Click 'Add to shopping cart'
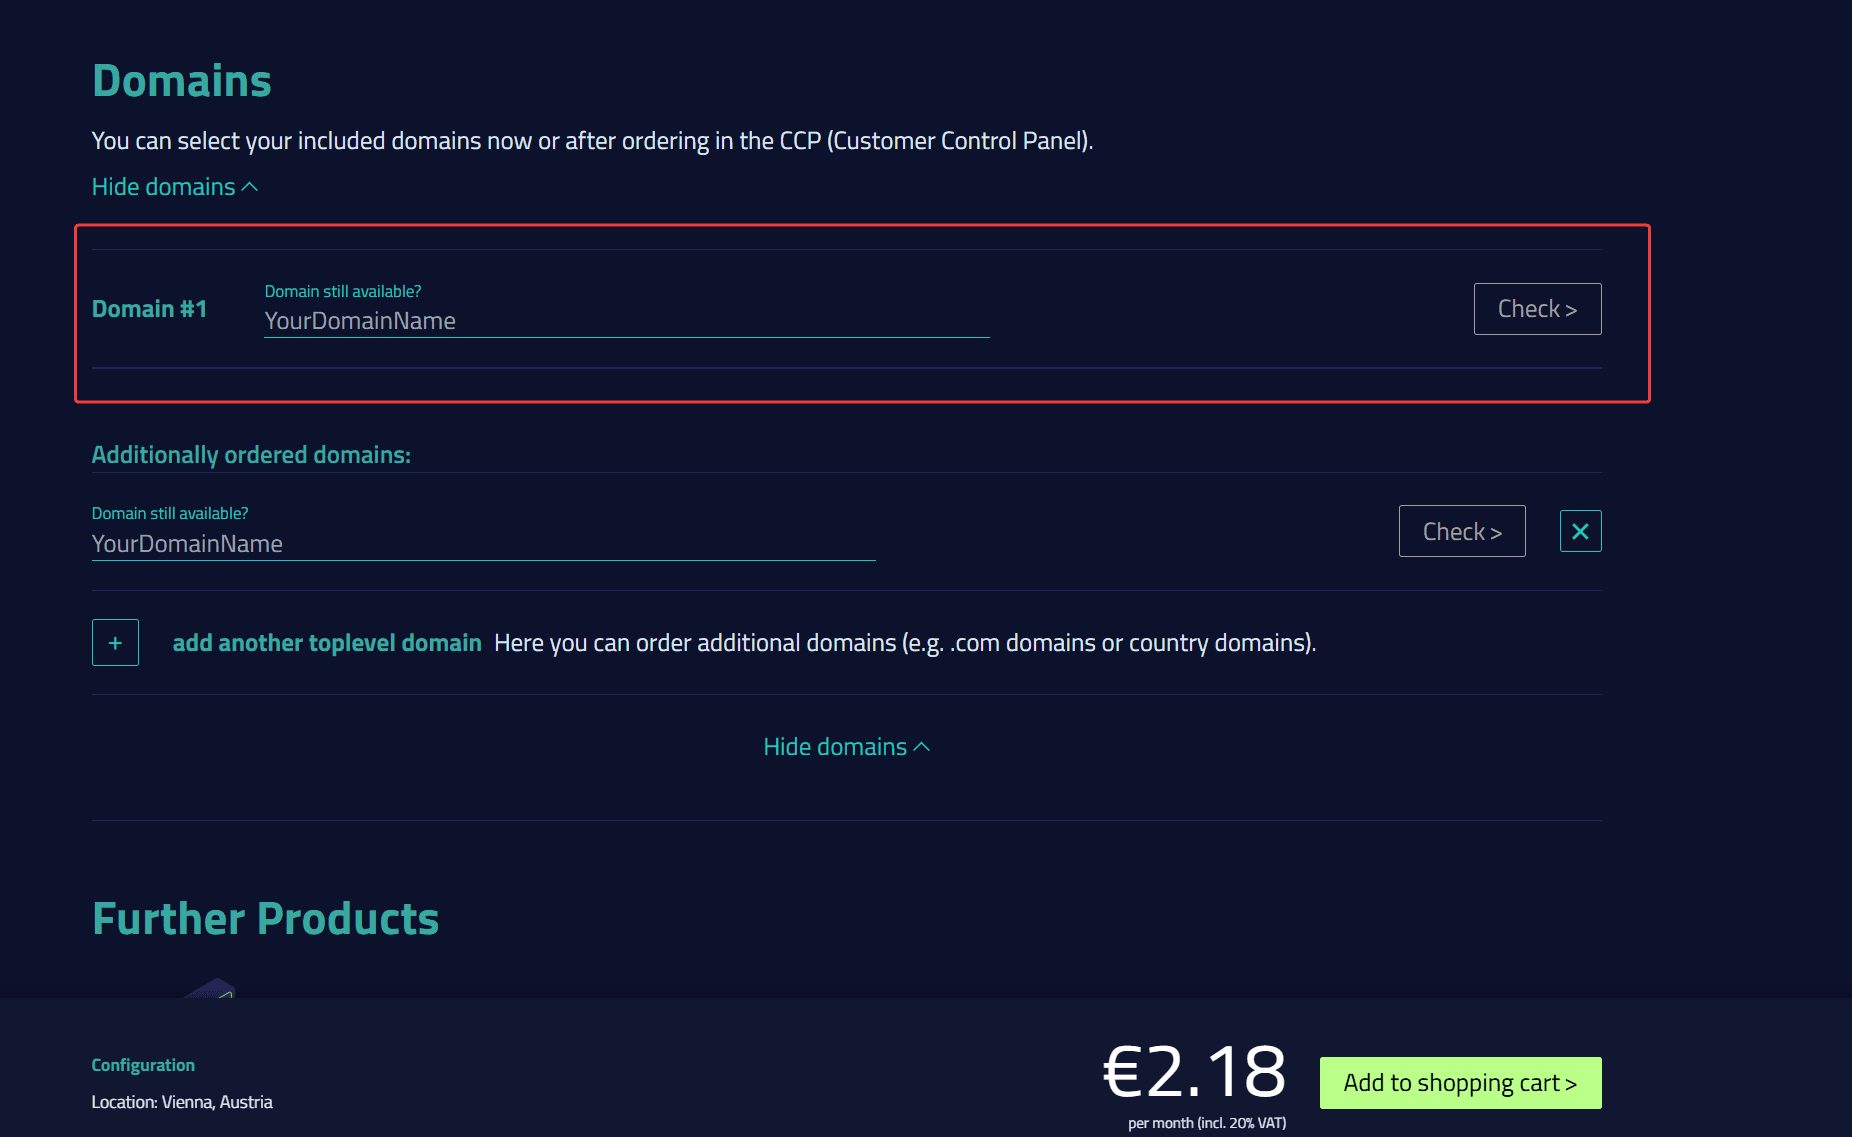The height and width of the screenshot is (1137, 1852). [x=1459, y=1082]
